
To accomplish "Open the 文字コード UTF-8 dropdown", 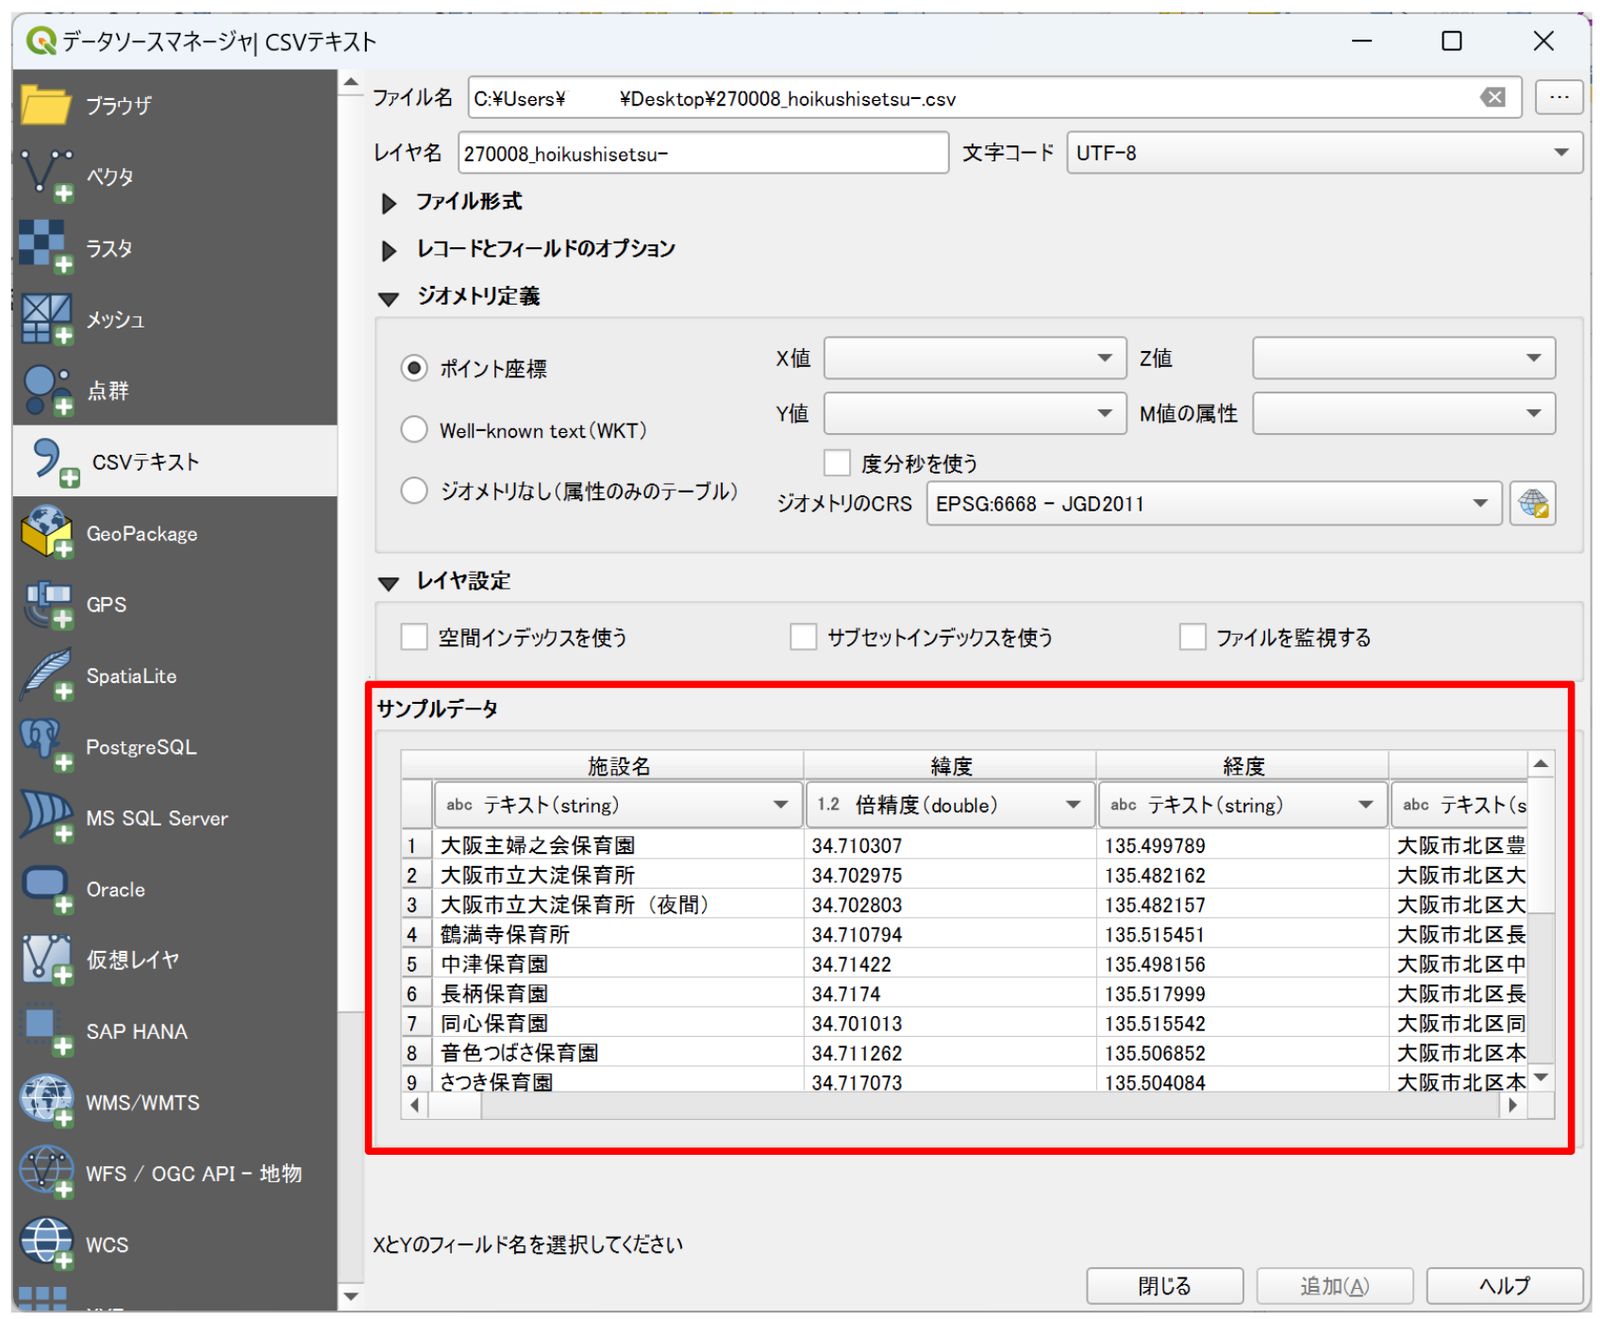I will [1324, 153].
